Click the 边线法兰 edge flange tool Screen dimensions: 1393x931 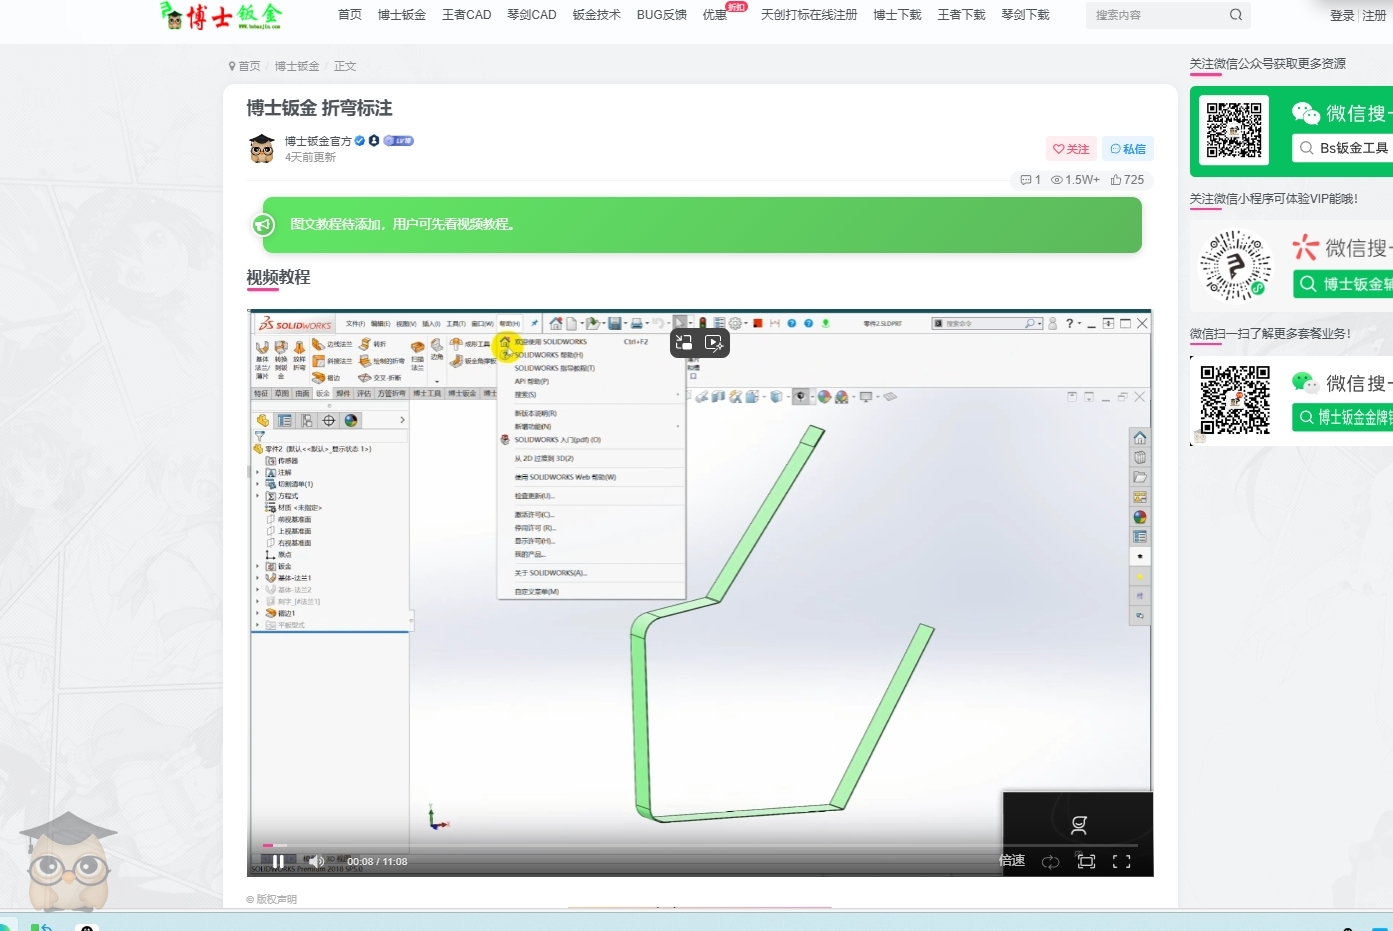tap(332, 344)
